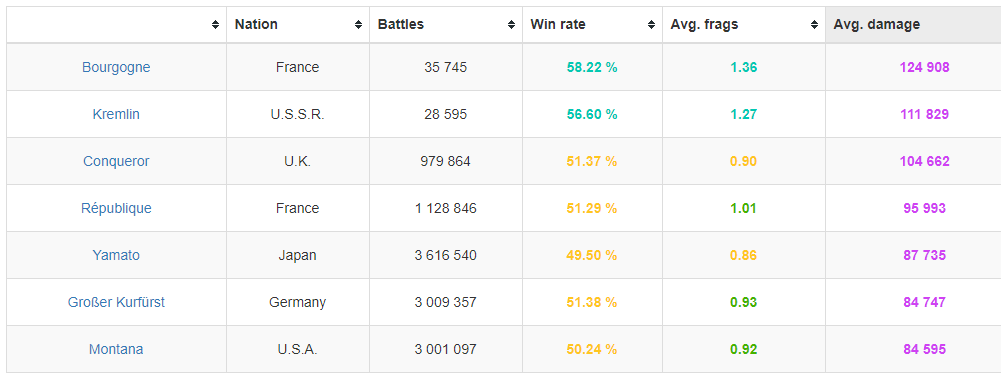The height and width of the screenshot is (385, 1001).
Task: Click sort arrows in Win rate header
Action: [x=651, y=25]
